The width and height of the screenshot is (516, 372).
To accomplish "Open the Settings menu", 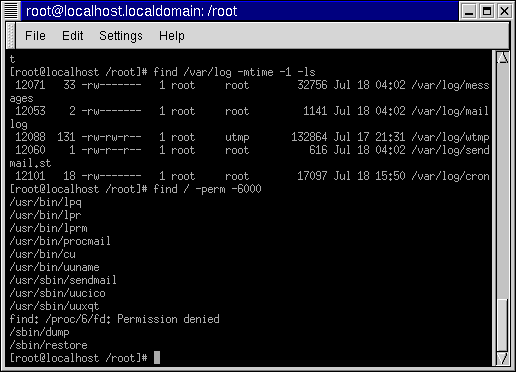I will pyautogui.click(x=121, y=36).
